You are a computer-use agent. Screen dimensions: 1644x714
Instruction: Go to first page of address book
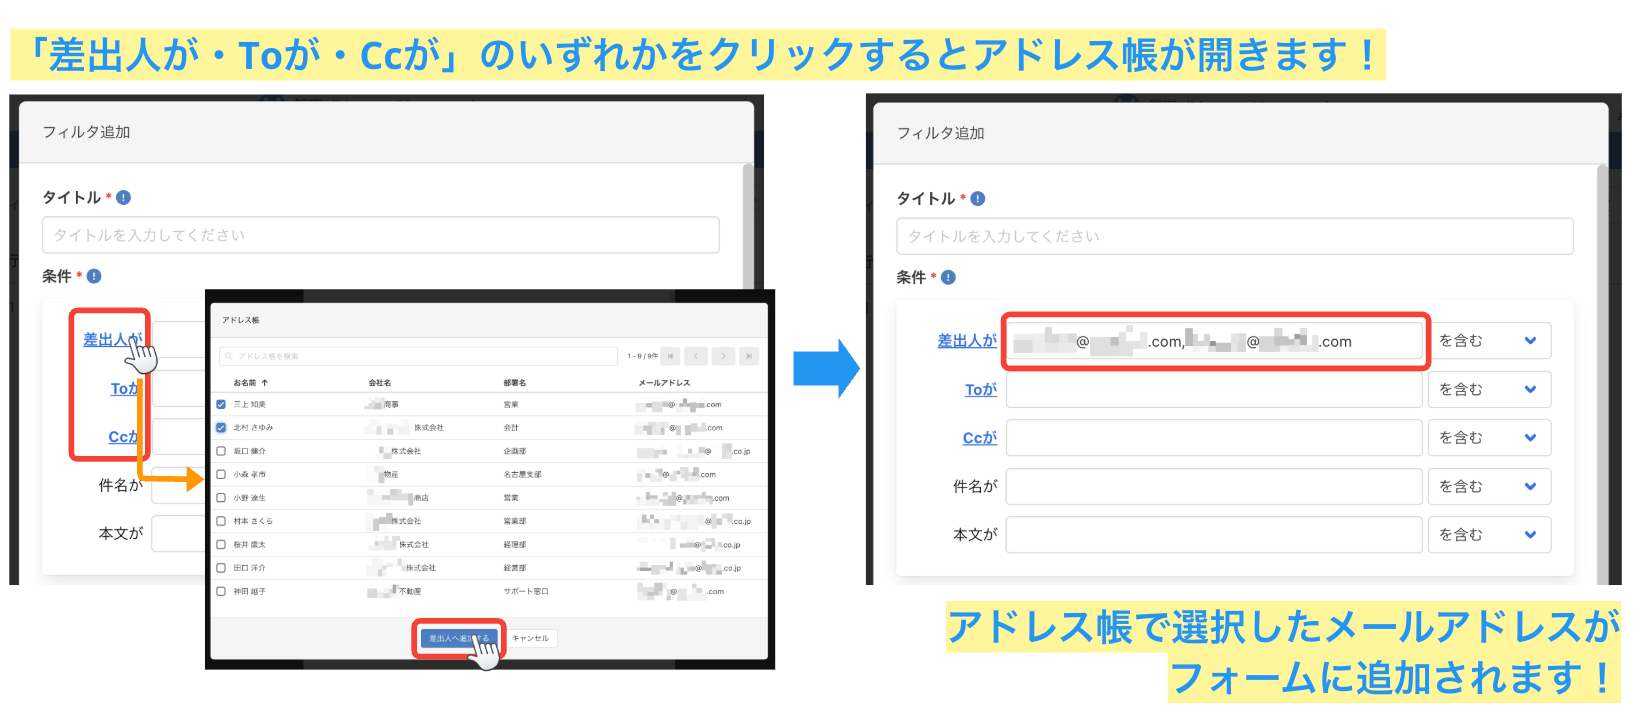pos(670,356)
